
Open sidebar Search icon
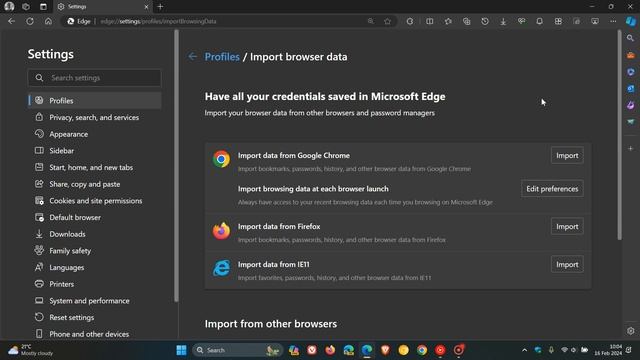click(631, 38)
